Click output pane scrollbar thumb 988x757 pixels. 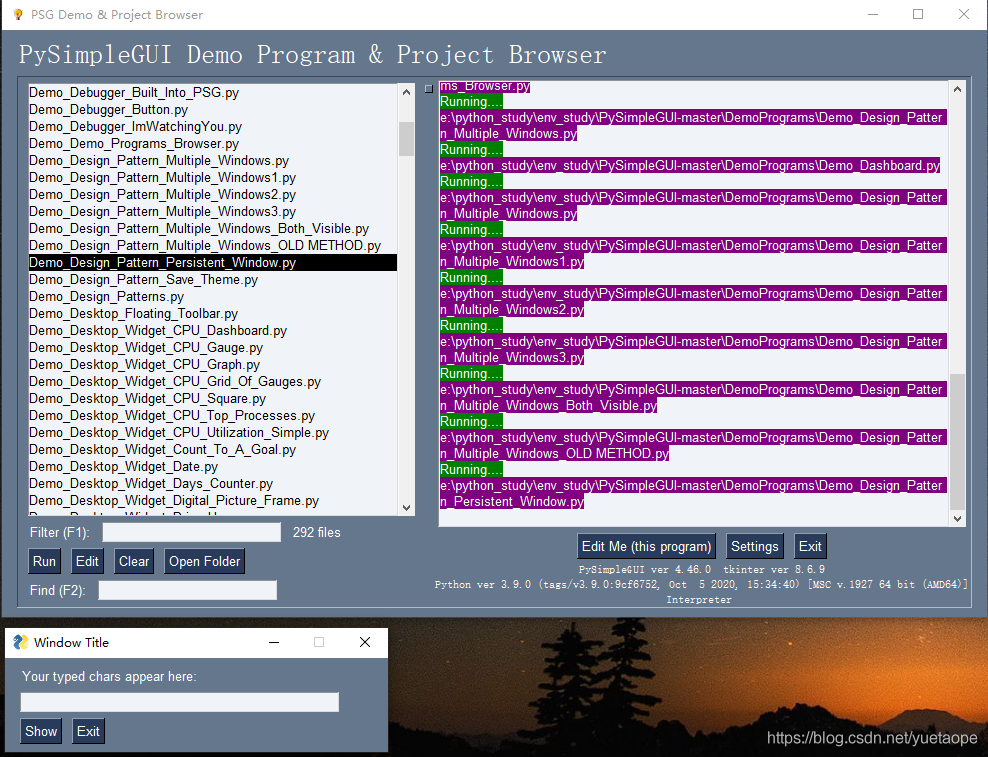click(x=957, y=441)
